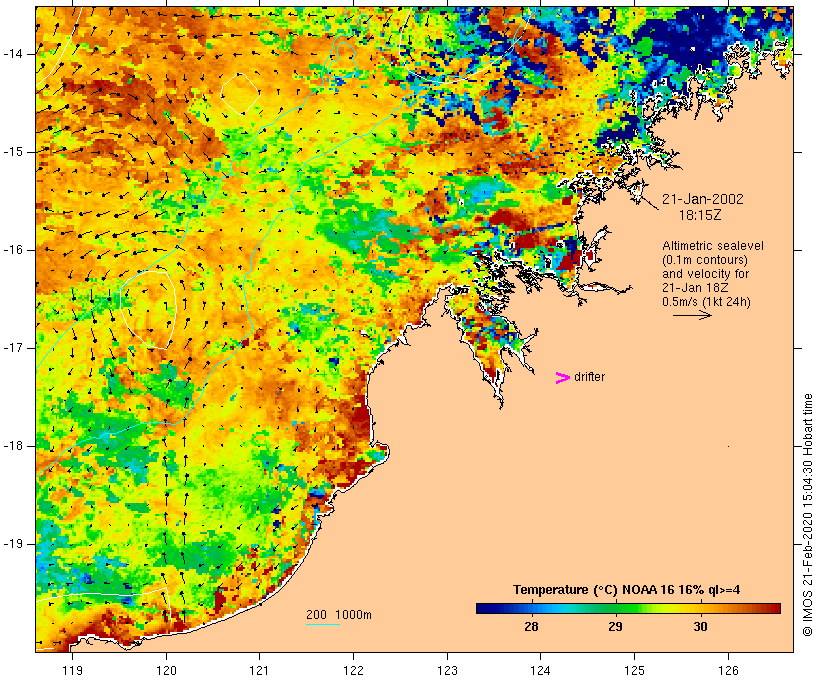Click the longitude axis label '121'
Image resolution: width=820 pixels, height=680 pixels.
point(259,670)
